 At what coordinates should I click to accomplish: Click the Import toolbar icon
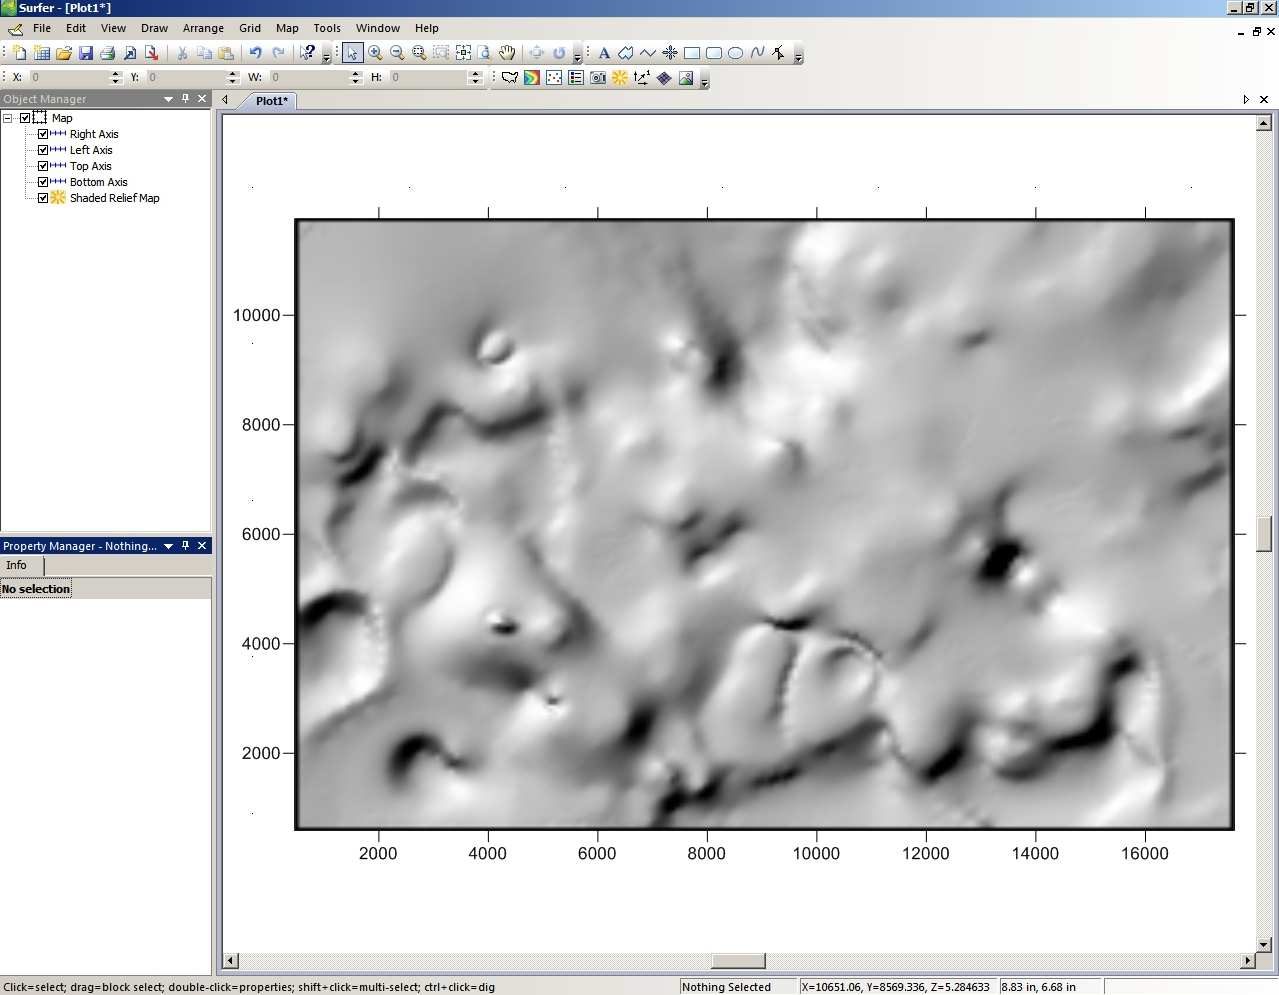coord(130,53)
